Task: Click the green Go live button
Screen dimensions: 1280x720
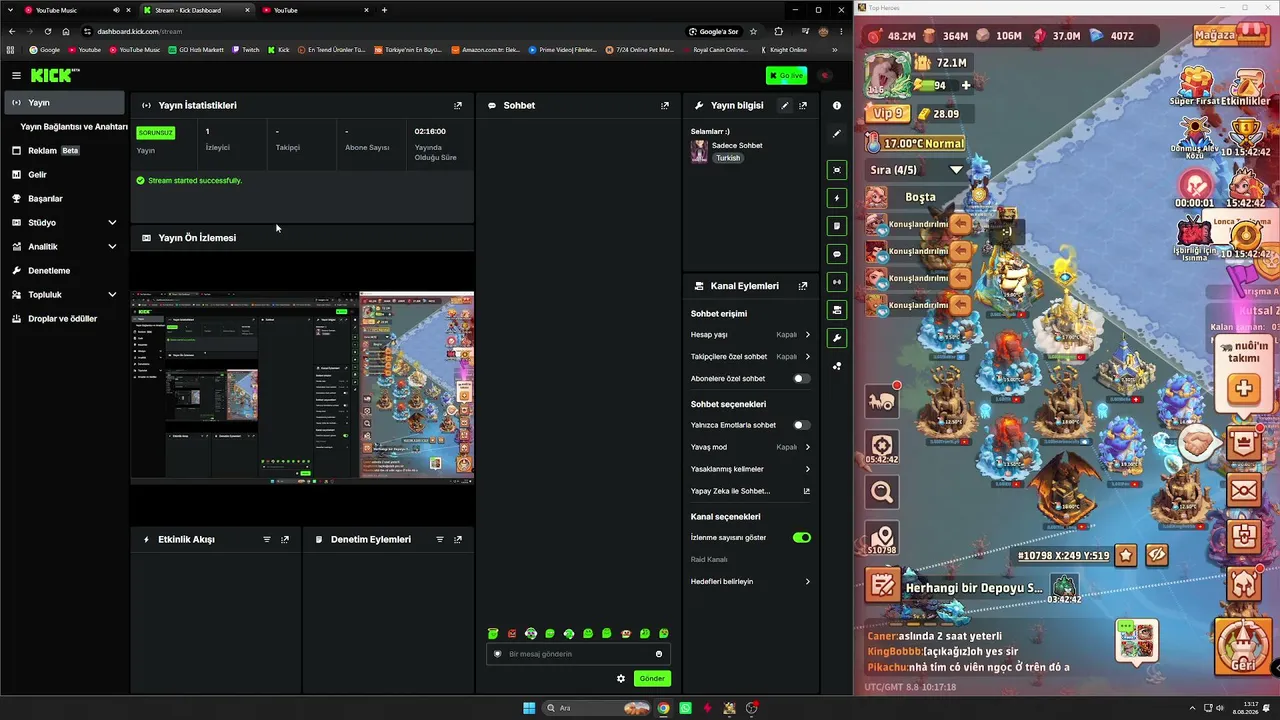Action: tap(786, 75)
